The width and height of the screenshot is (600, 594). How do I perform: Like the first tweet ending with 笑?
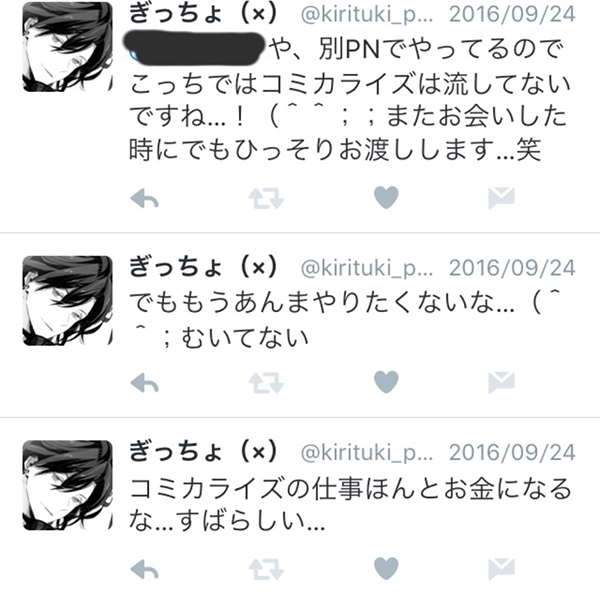point(386,197)
